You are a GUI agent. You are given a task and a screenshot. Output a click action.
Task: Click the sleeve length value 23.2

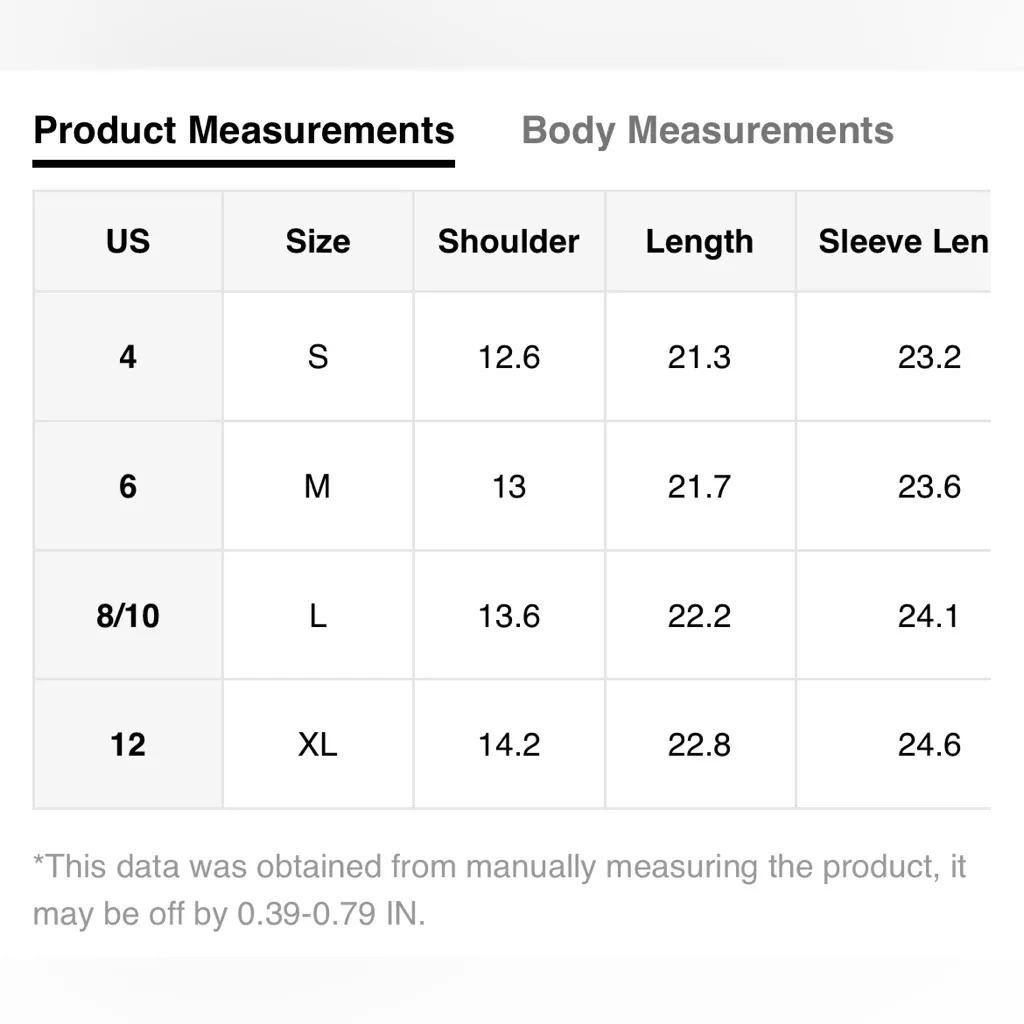point(929,357)
